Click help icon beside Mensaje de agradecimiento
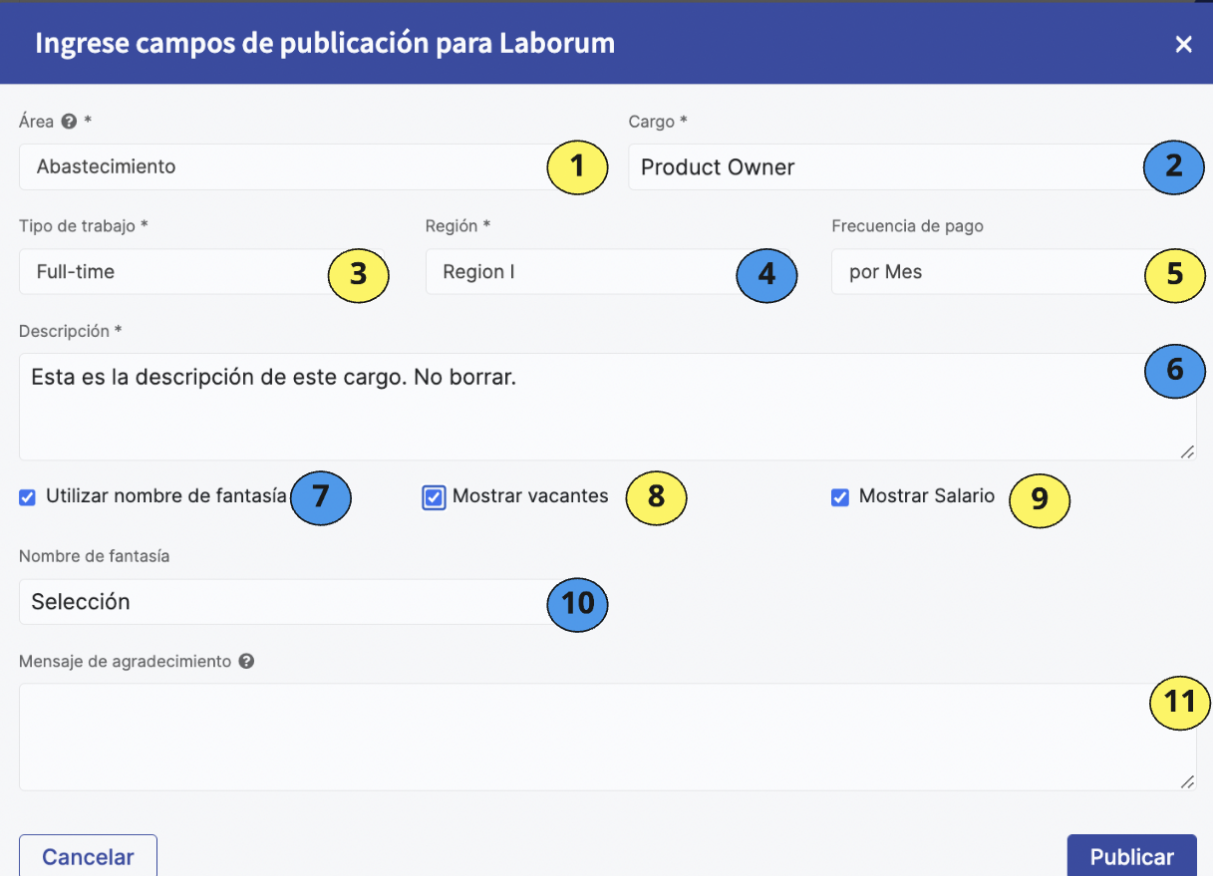Screen dimensions: 1213x876 tap(246, 662)
